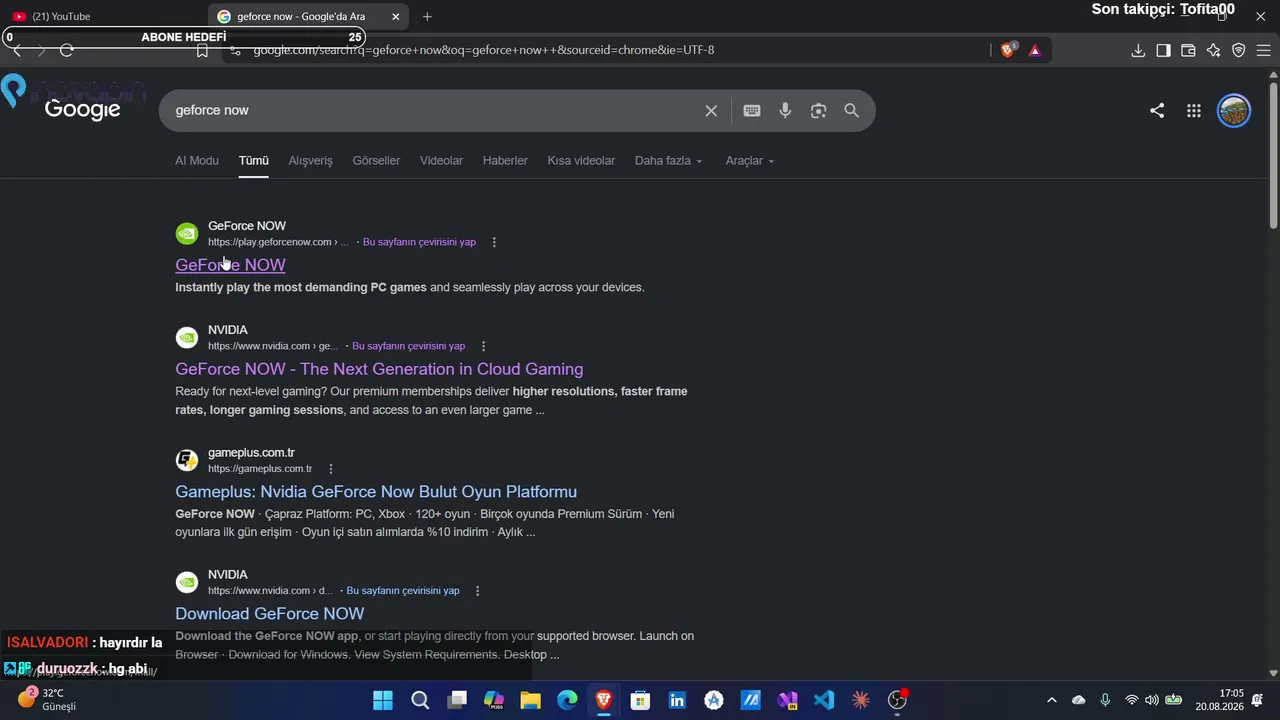Open File Explorer from the taskbar
The height and width of the screenshot is (720, 1280).
[530, 700]
